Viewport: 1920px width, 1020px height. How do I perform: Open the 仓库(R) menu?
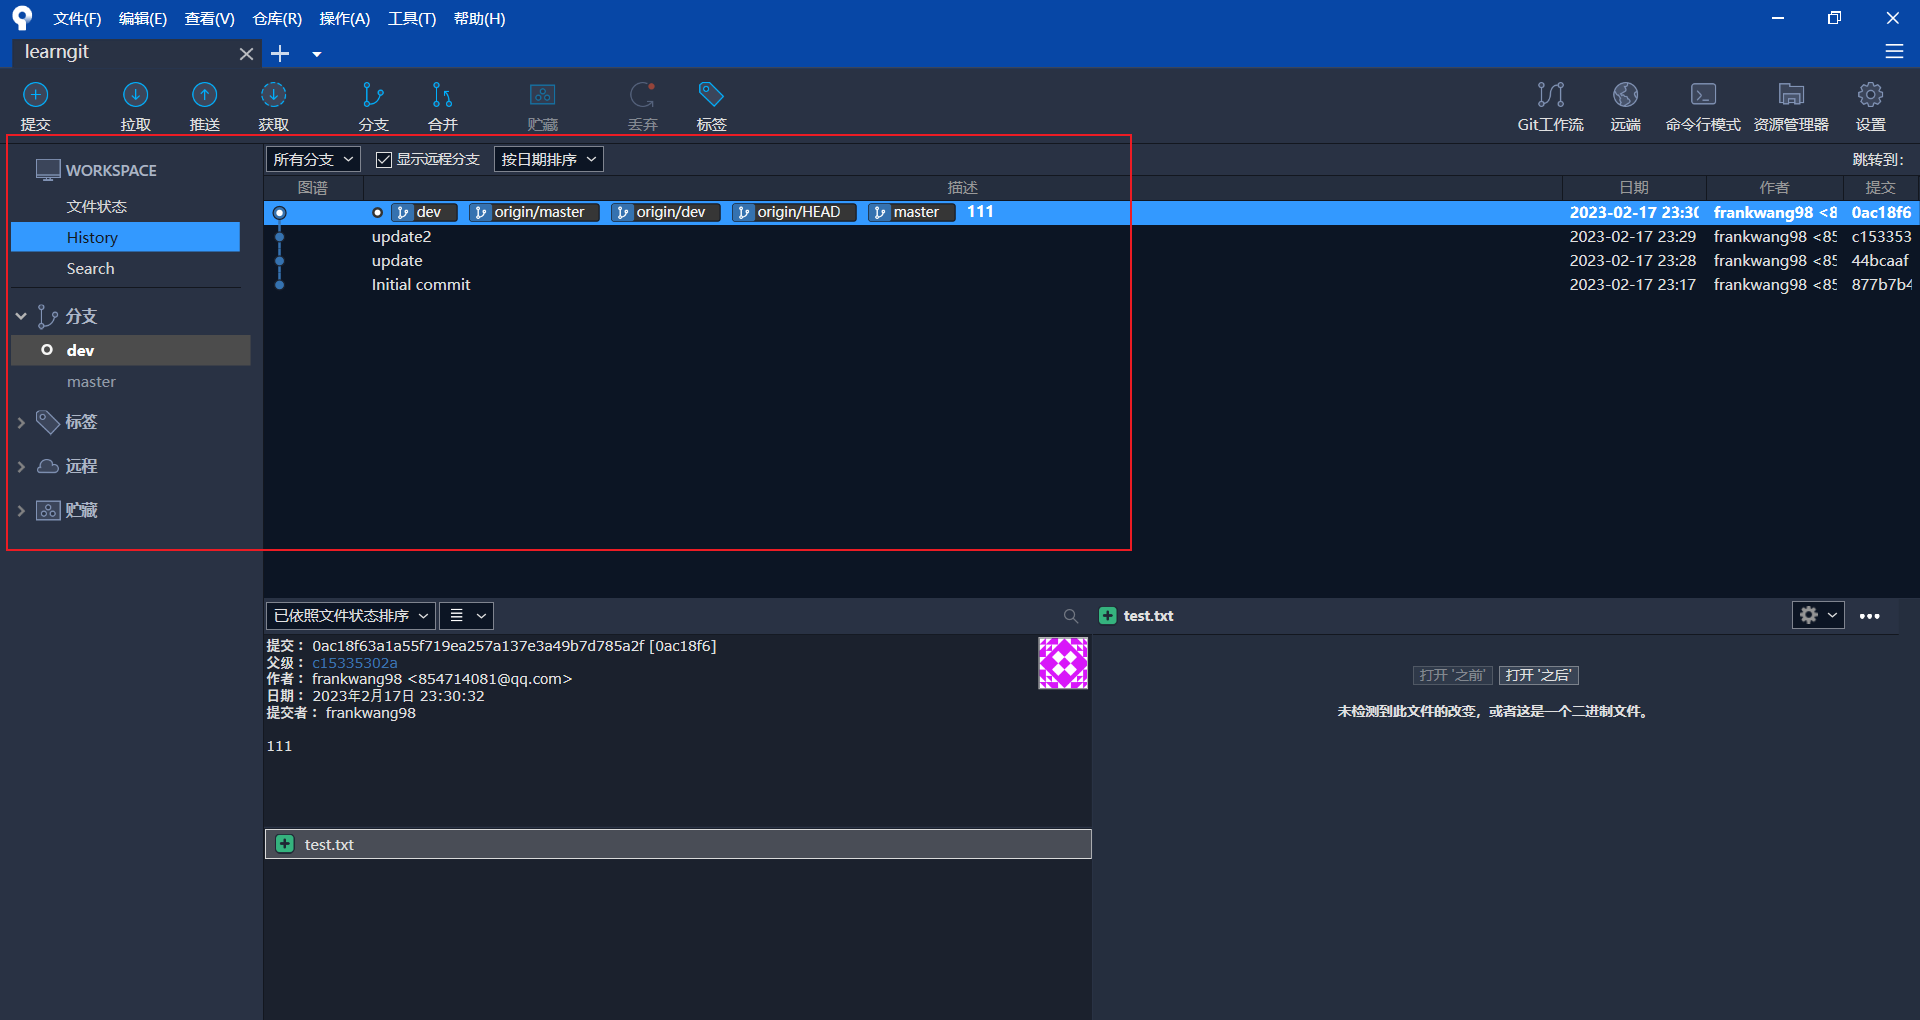tap(276, 18)
